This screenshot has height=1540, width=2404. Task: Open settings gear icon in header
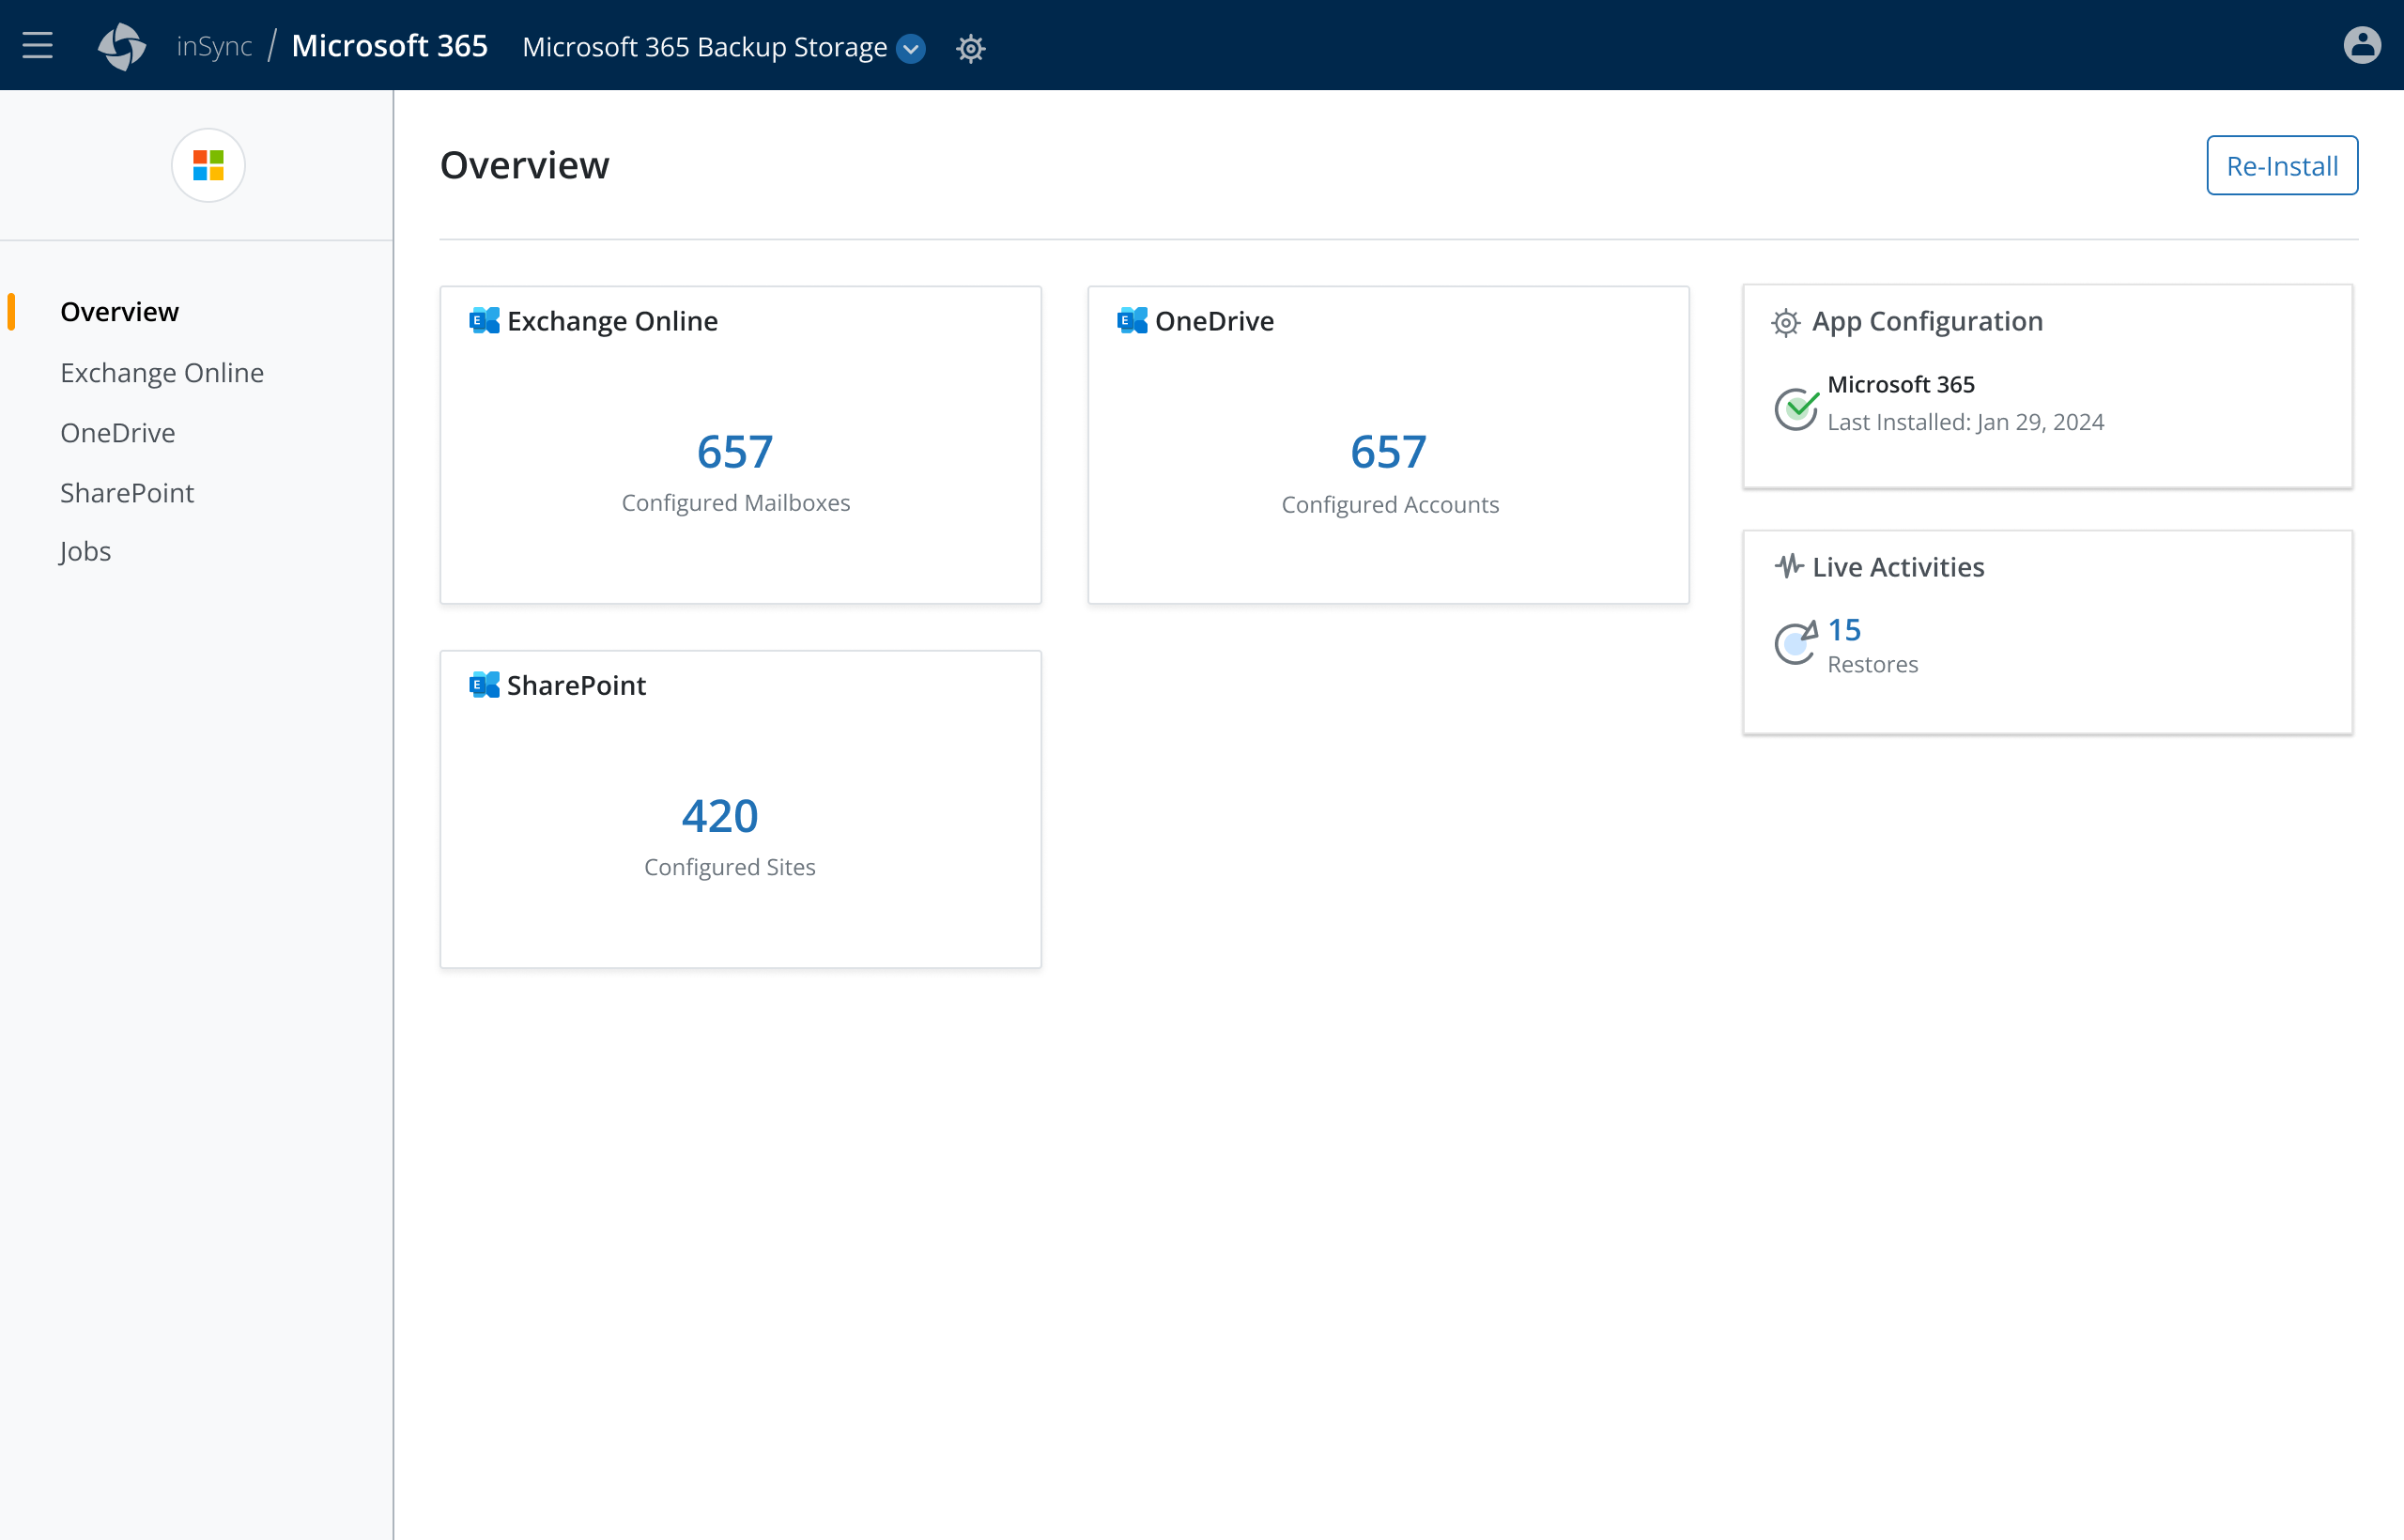tap(970, 48)
